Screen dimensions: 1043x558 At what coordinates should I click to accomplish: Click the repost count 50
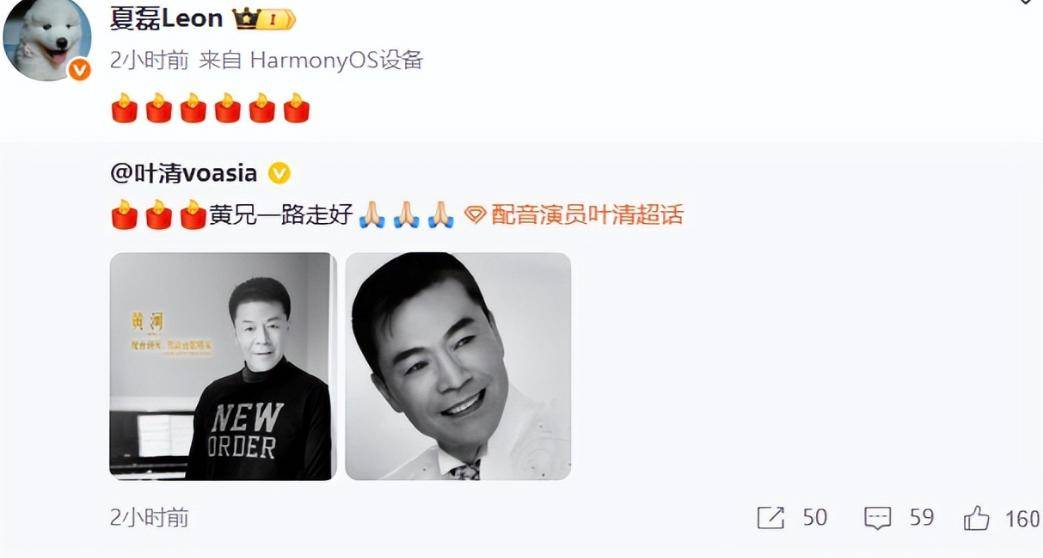tap(815, 518)
